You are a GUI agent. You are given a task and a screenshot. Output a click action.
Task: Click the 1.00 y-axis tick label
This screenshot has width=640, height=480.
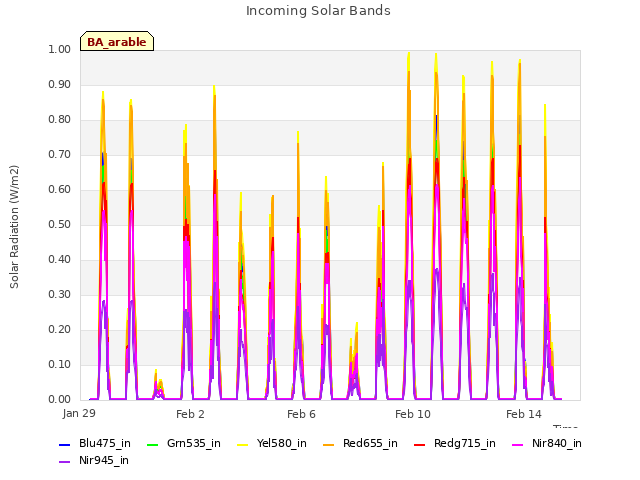(60, 49)
